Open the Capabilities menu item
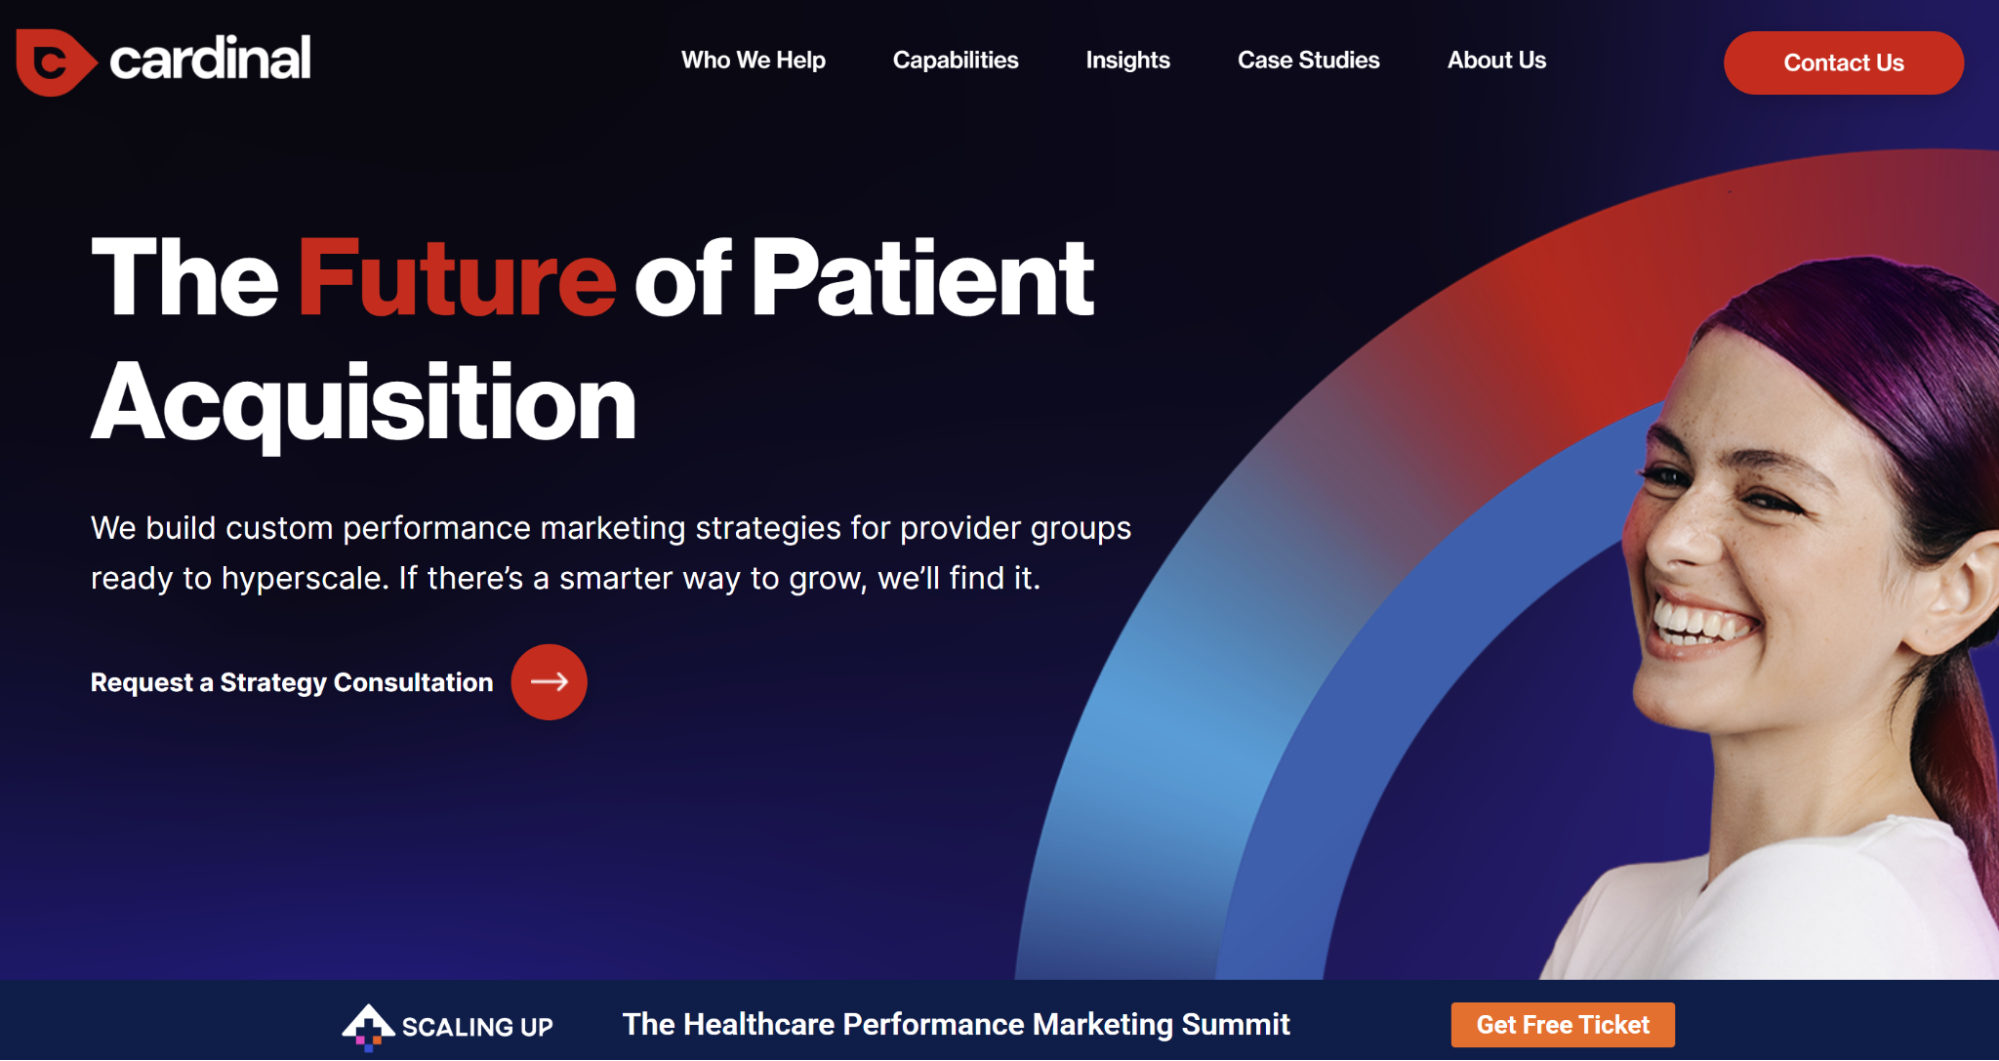The image size is (1999, 1061). coord(955,60)
